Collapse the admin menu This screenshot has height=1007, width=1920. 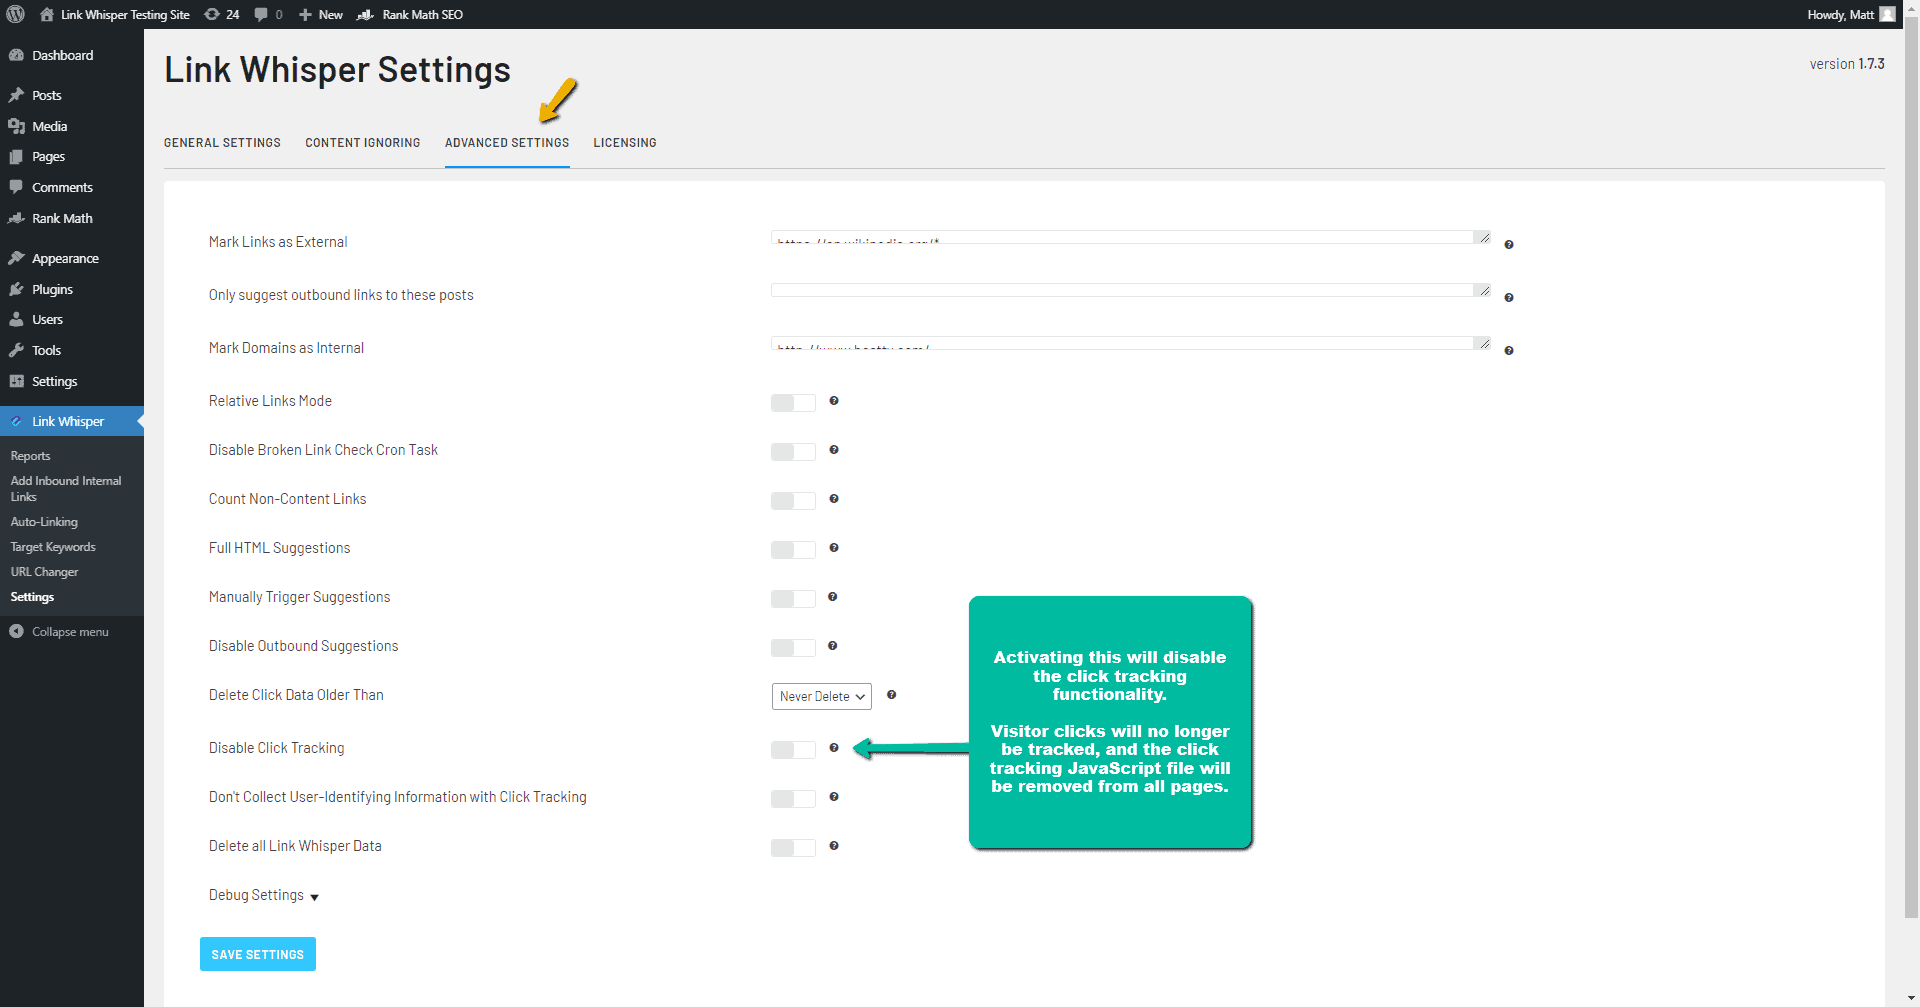coord(66,631)
